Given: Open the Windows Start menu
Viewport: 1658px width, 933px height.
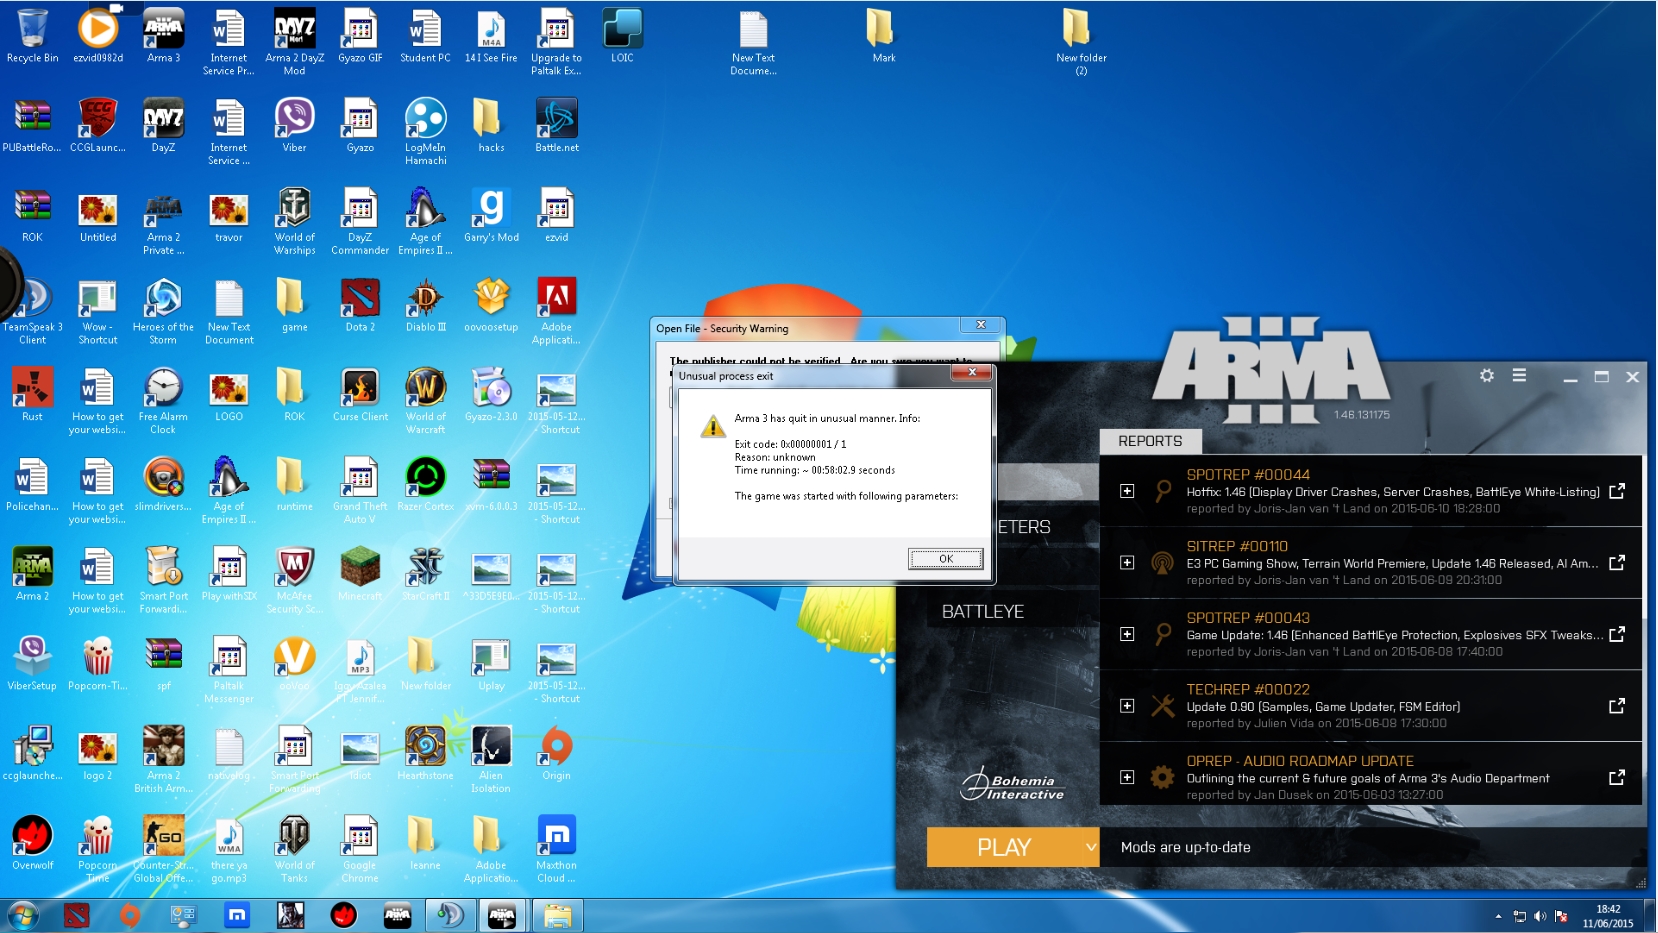Looking at the screenshot, I should [22, 915].
